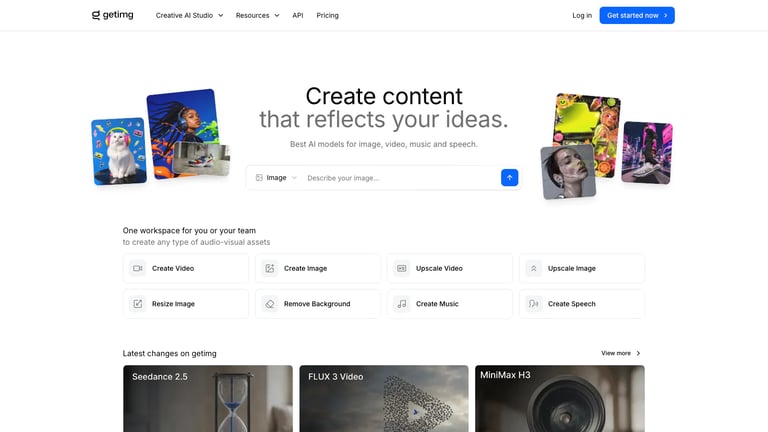Launch the Create Music label
Image resolution: width=768 pixels, height=432 pixels.
point(437,304)
